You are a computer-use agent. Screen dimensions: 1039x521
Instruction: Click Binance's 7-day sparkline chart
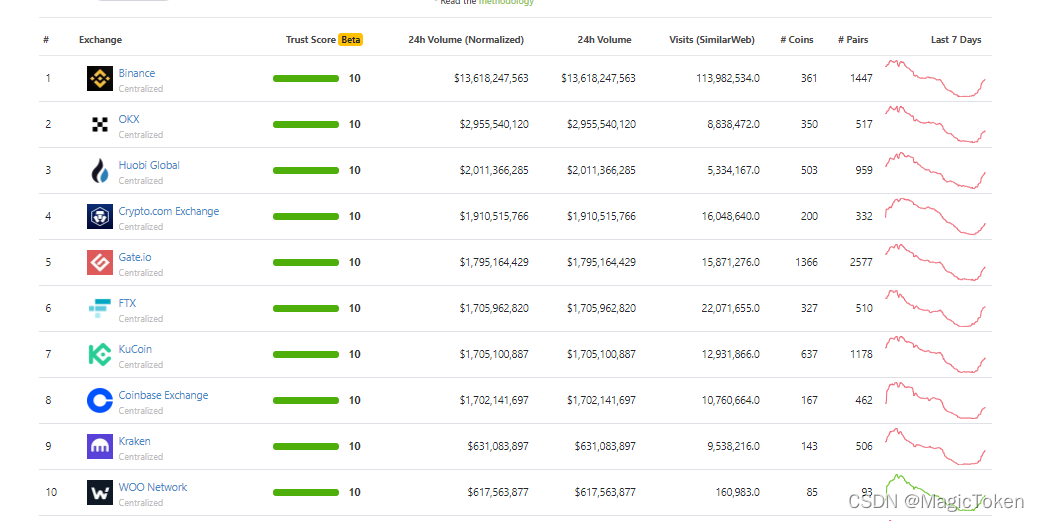[x=936, y=78]
